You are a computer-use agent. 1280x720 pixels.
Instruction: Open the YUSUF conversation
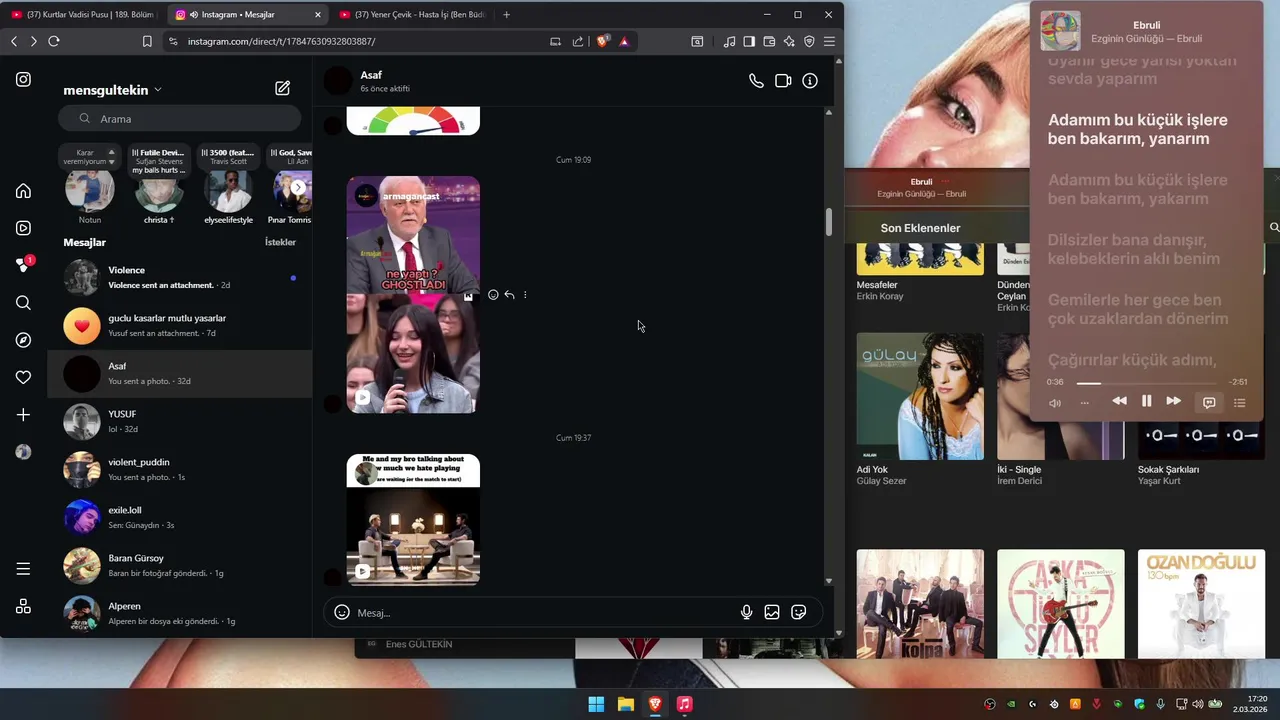(180, 421)
